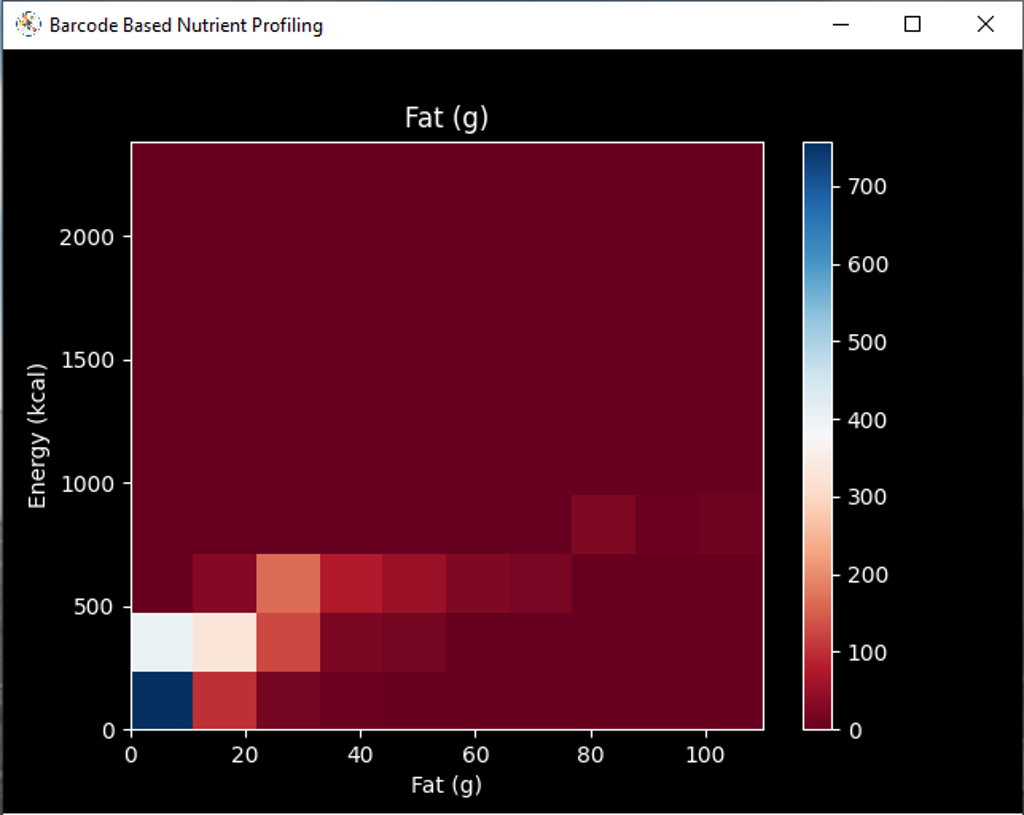Screen dimensions: 1024x815
Task: Click the salmon-orange cell above 500 kcal
Action: (x=288, y=583)
